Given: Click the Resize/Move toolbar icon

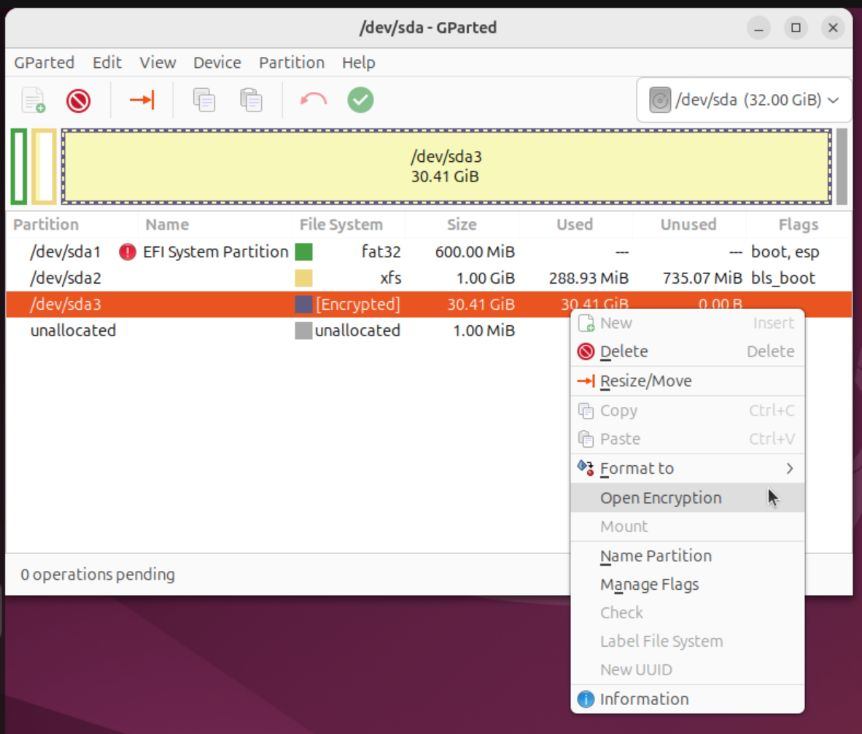Looking at the screenshot, I should click(x=142, y=100).
